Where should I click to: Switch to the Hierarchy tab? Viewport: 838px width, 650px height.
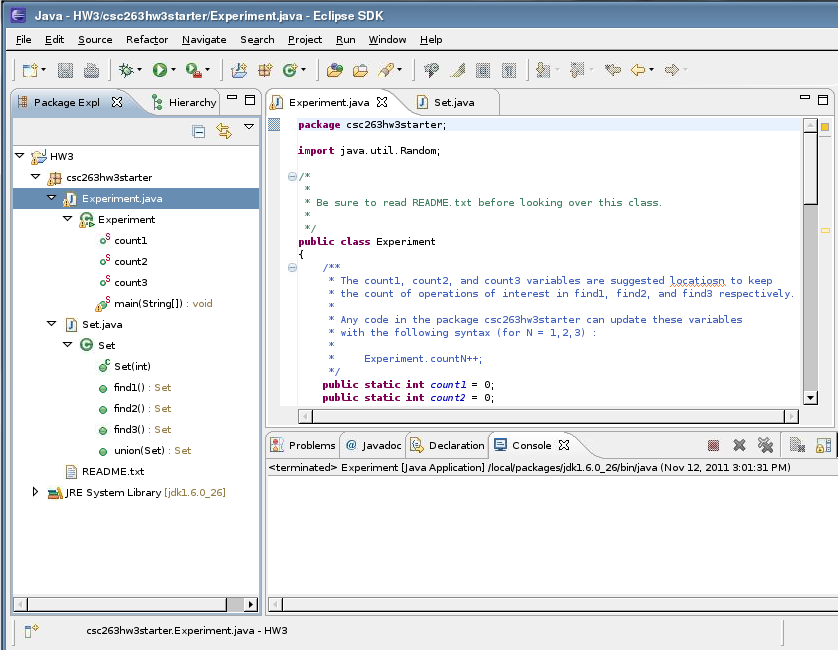[184, 102]
